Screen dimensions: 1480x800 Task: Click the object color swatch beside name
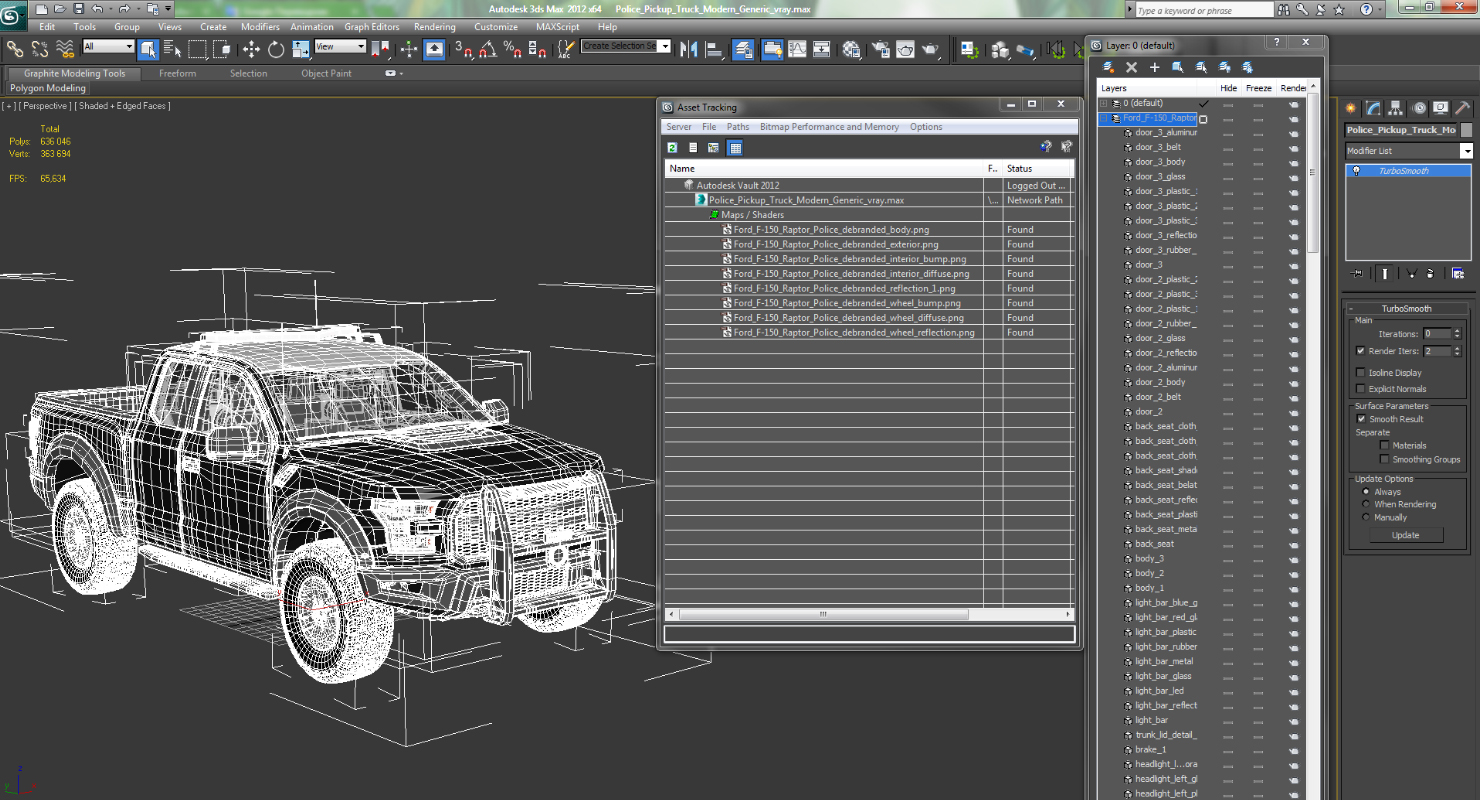(1467, 130)
